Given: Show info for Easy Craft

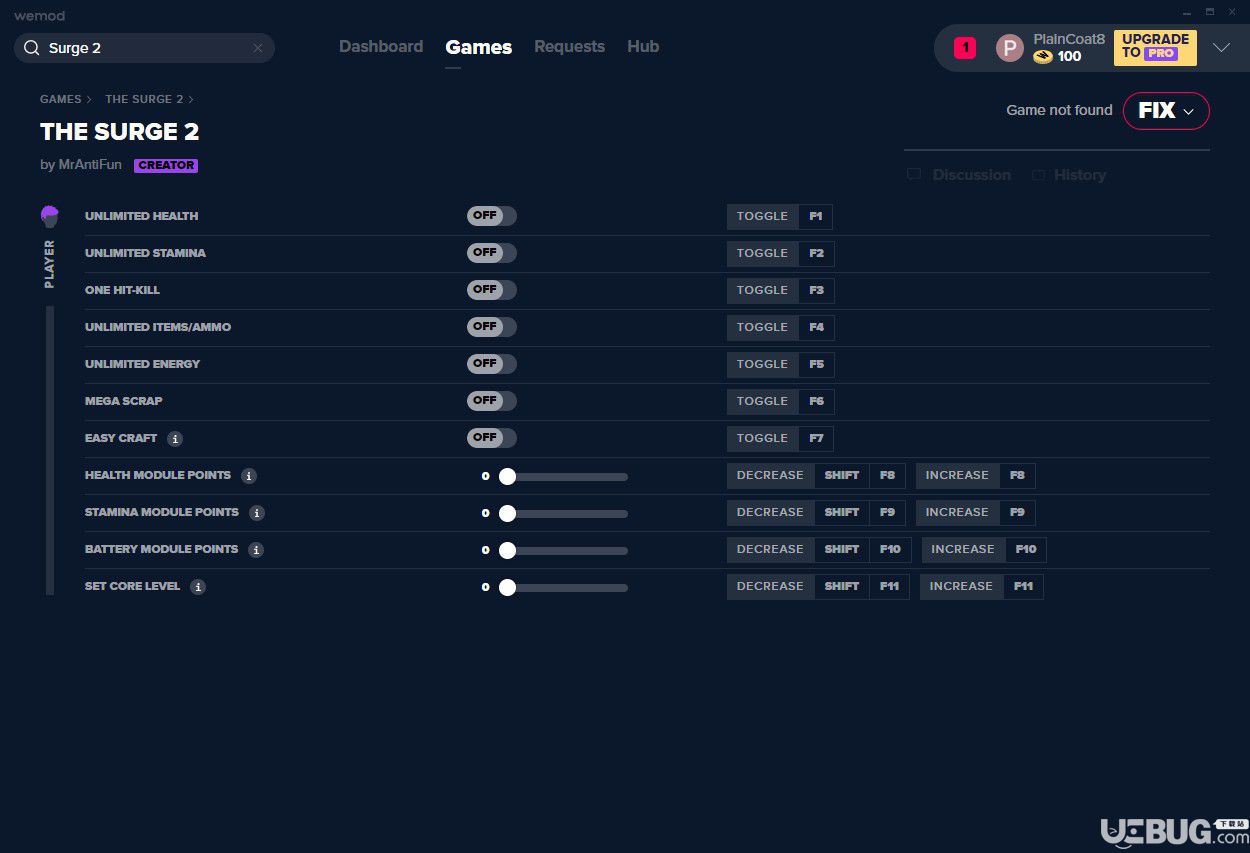Looking at the screenshot, I should coord(175,439).
